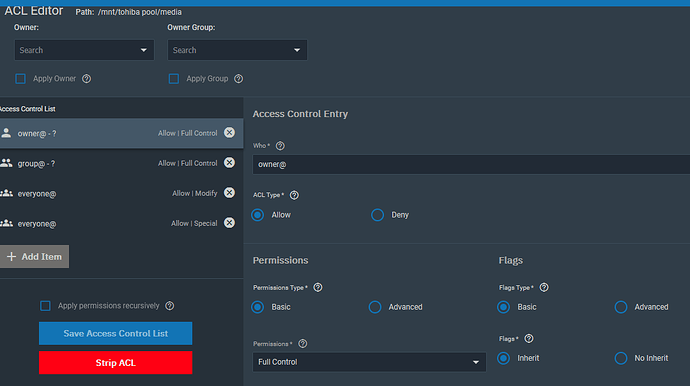Open the Owner search dropdown
The image size is (690, 386).
[84, 50]
